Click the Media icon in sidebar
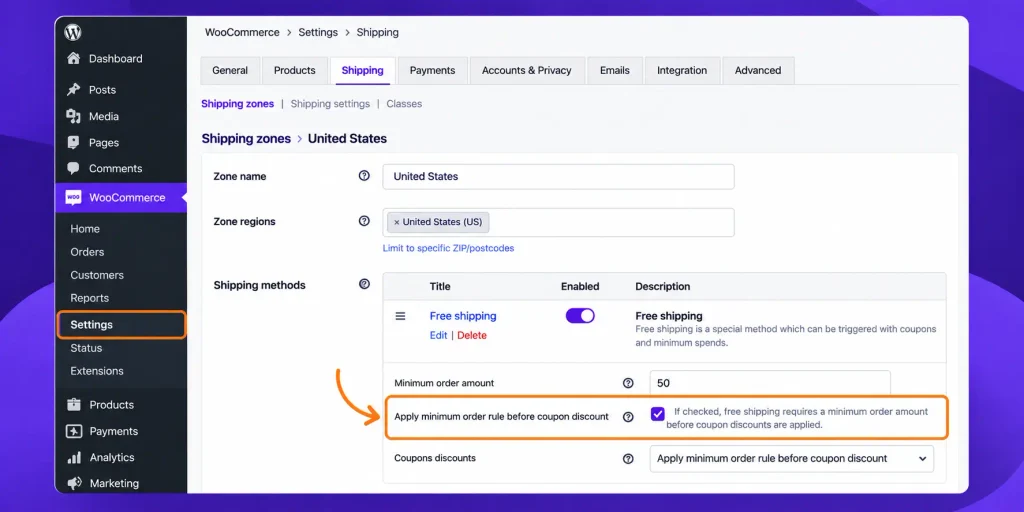 pos(73,116)
